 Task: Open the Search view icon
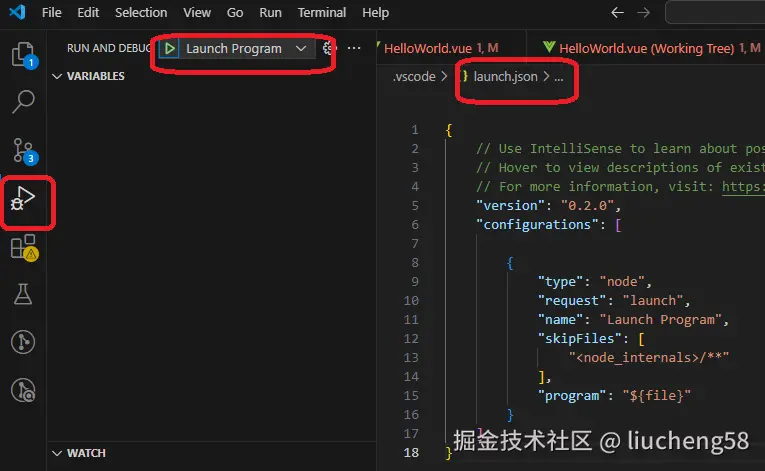tap(23, 102)
